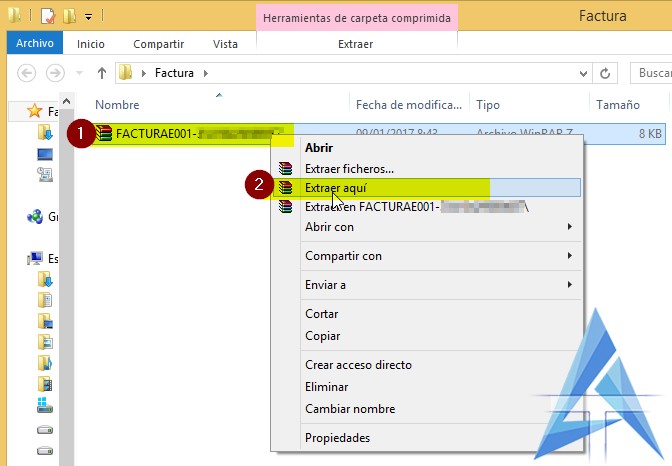Choose 'Extraer aquí' from context menu
This screenshot has width=672, height=466.
pyautogui.click(x=335, y=187)
